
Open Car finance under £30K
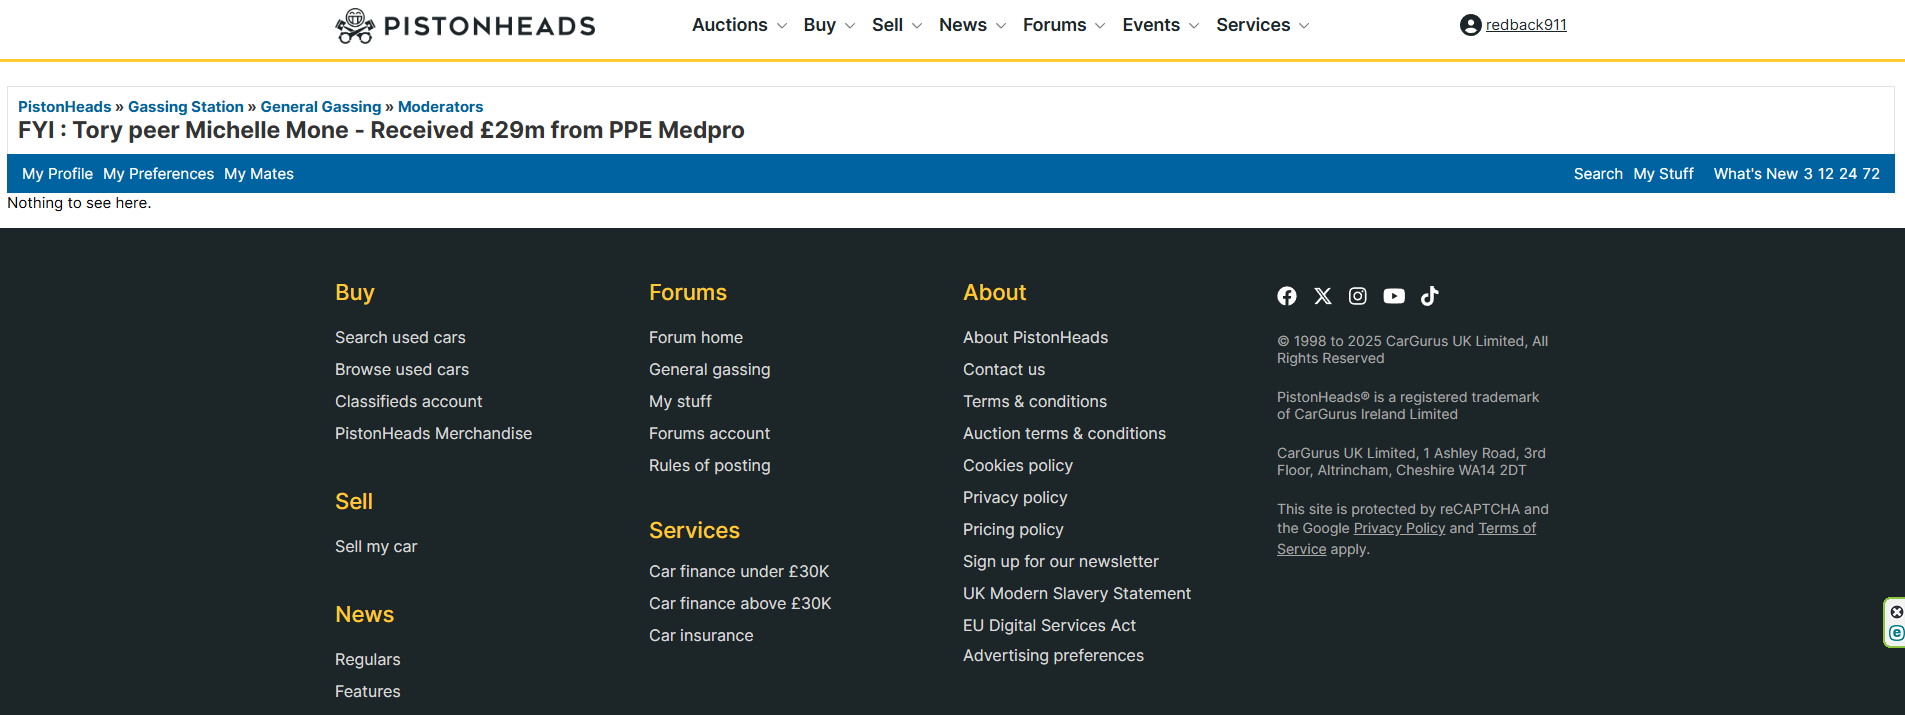click(739, 572)
